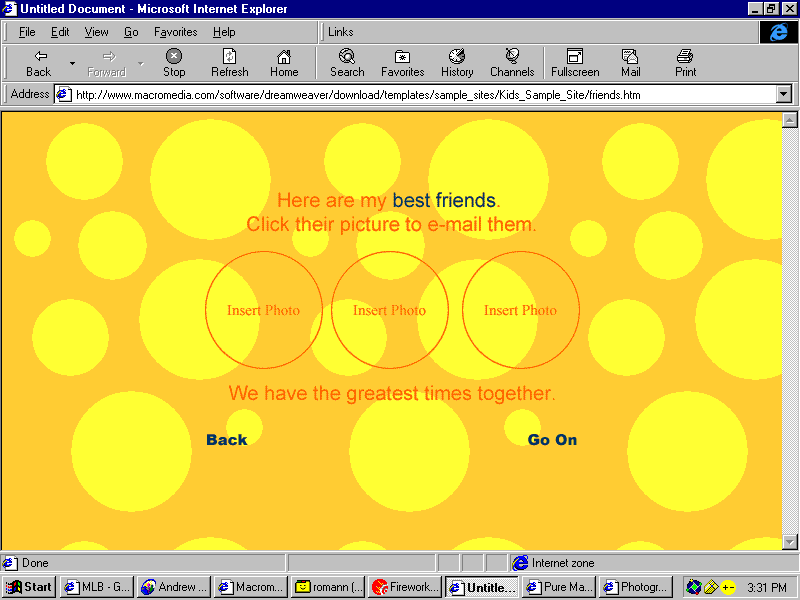This screenshot has height=600, width=800.
Task: Click the pencil system tray icon
Action: coord(710,587)
